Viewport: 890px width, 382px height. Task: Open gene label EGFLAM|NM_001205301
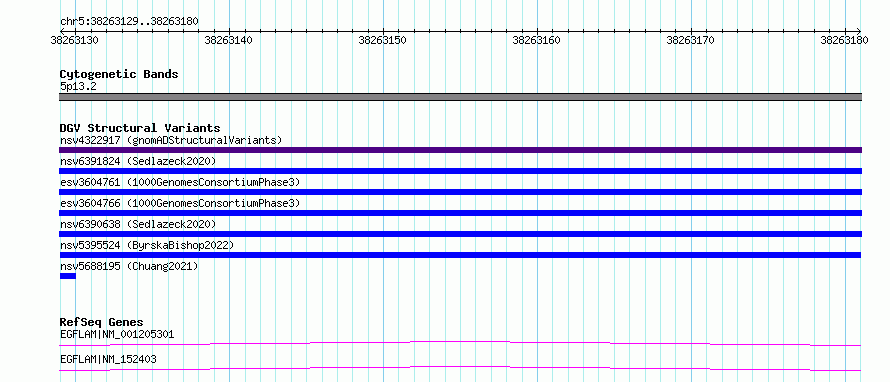click(117, 334)
